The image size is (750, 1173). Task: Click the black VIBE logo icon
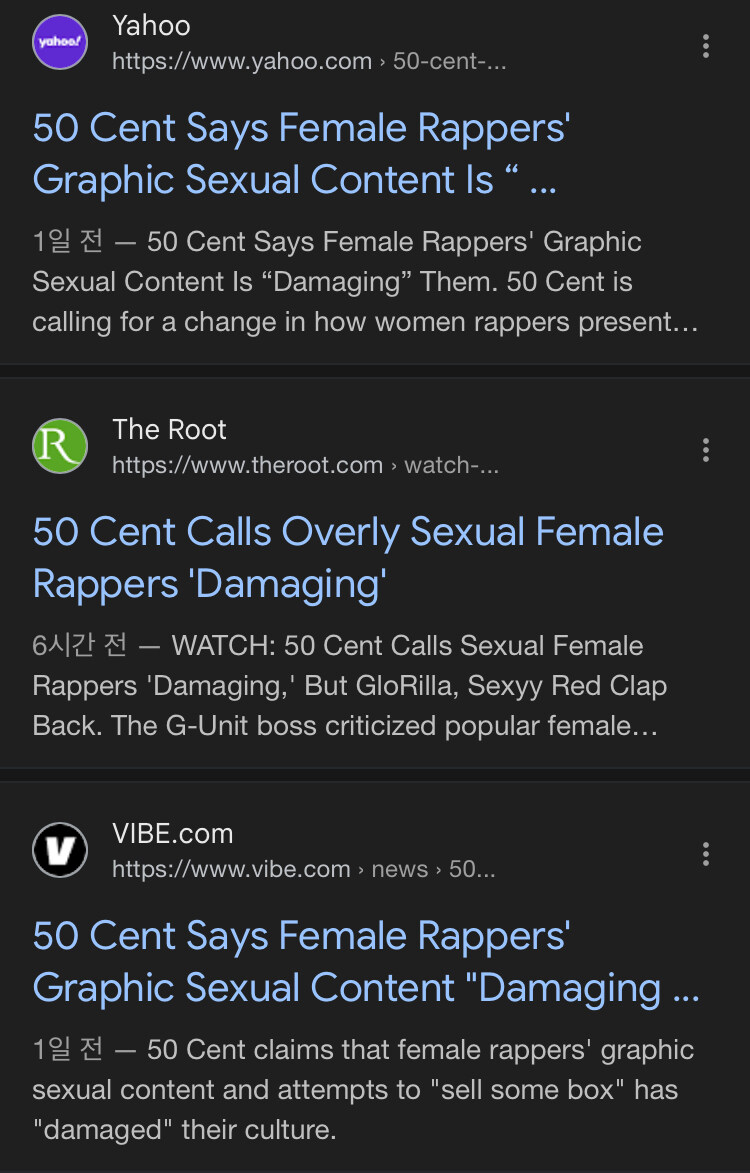(x=60, y=850)
